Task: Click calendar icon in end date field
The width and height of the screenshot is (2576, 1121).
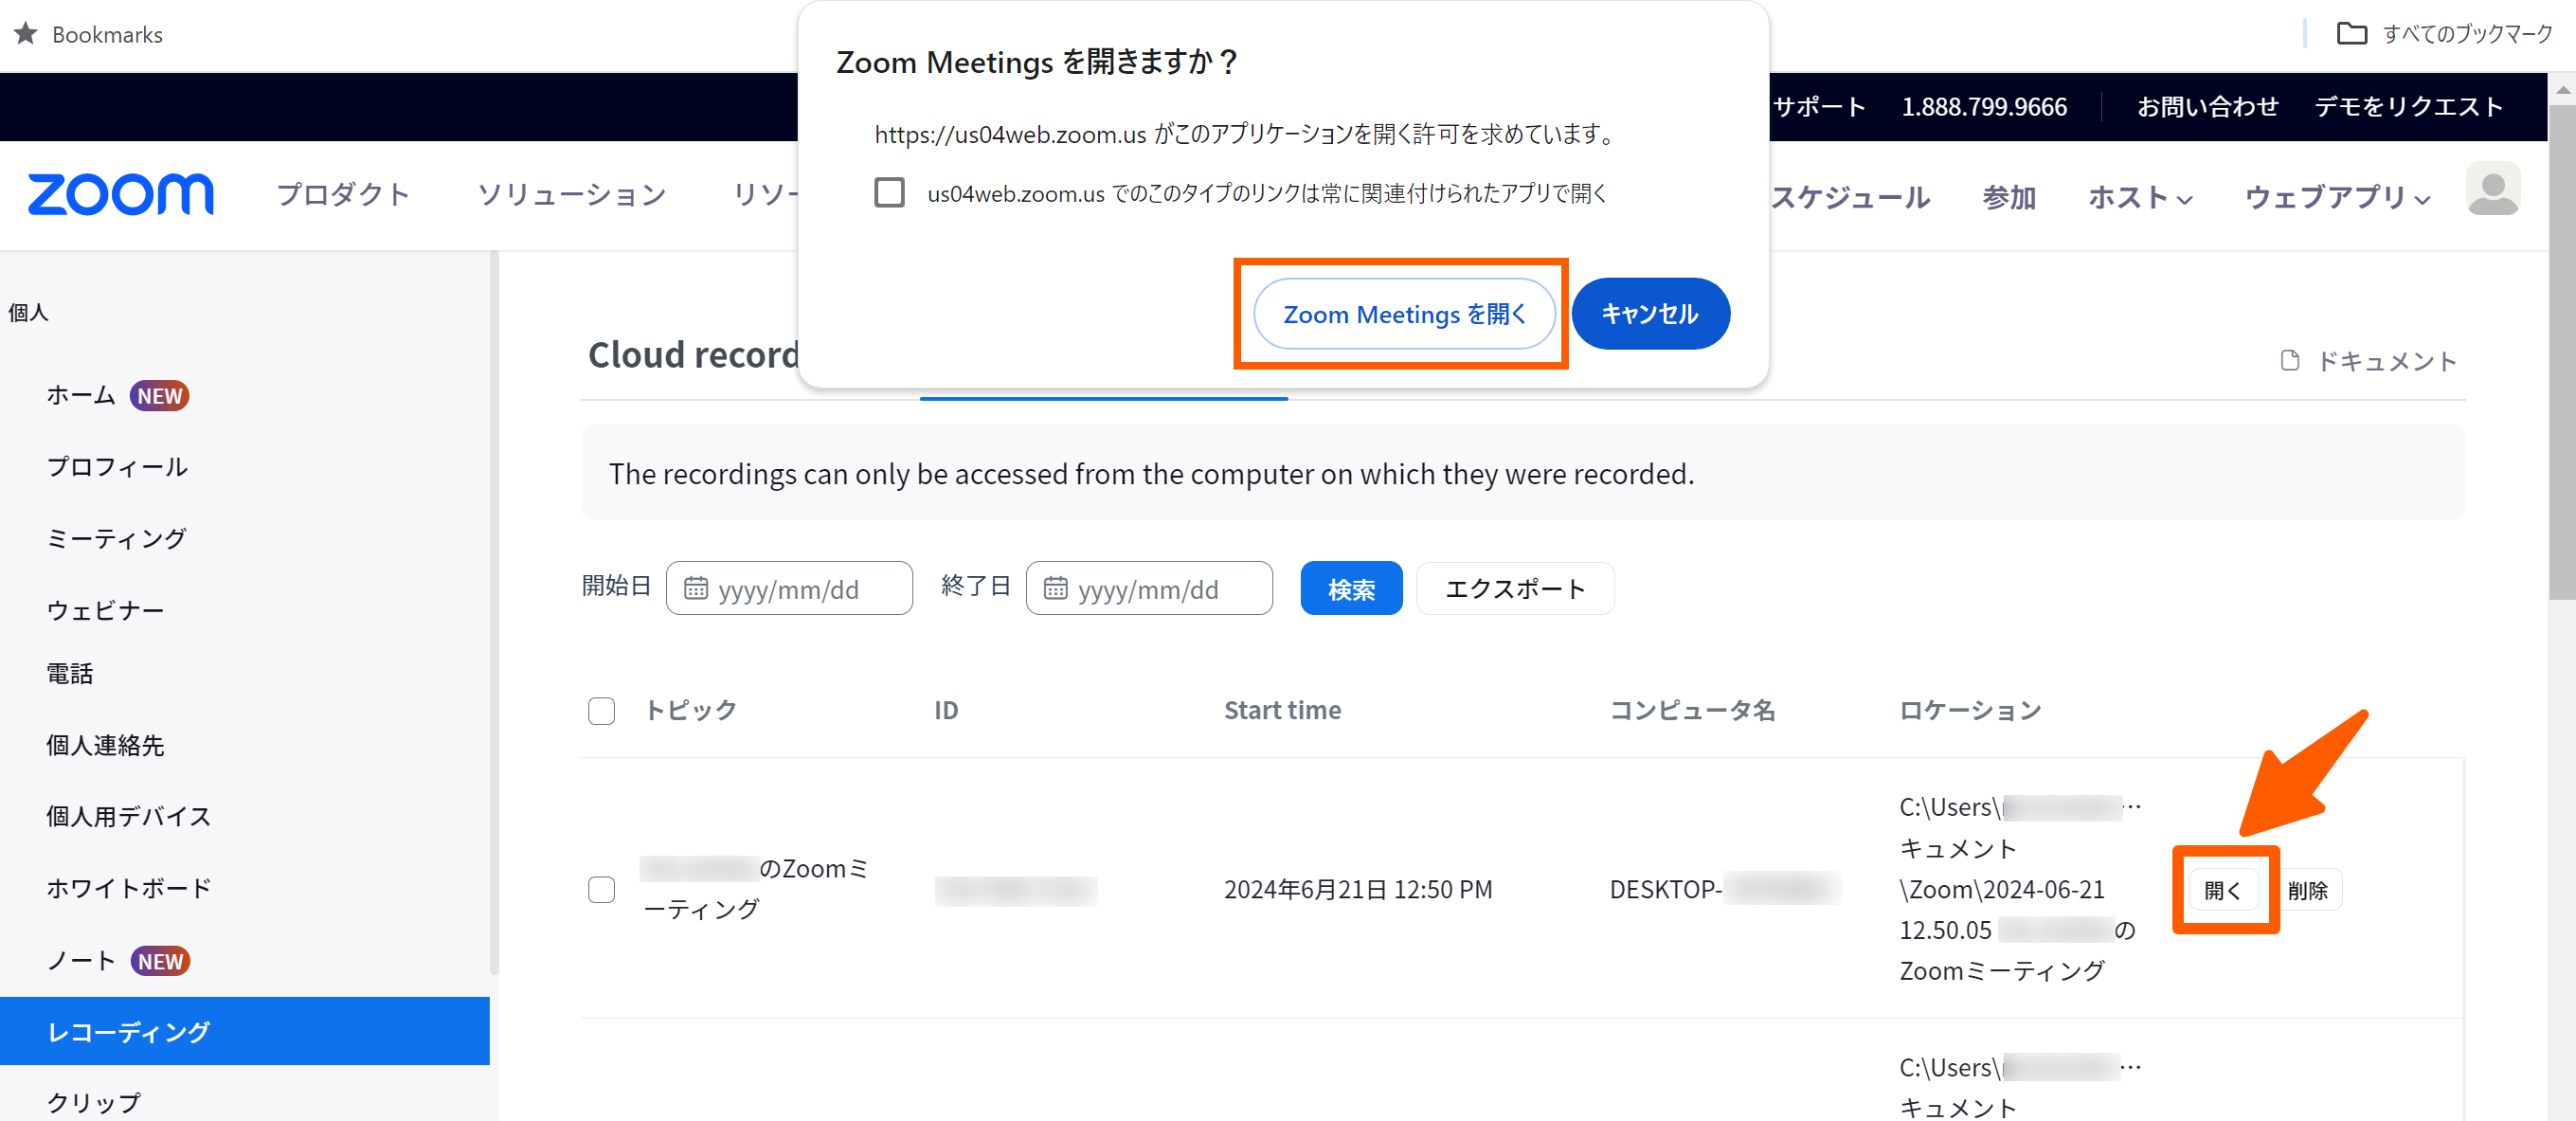Action: click(1055, 589)
